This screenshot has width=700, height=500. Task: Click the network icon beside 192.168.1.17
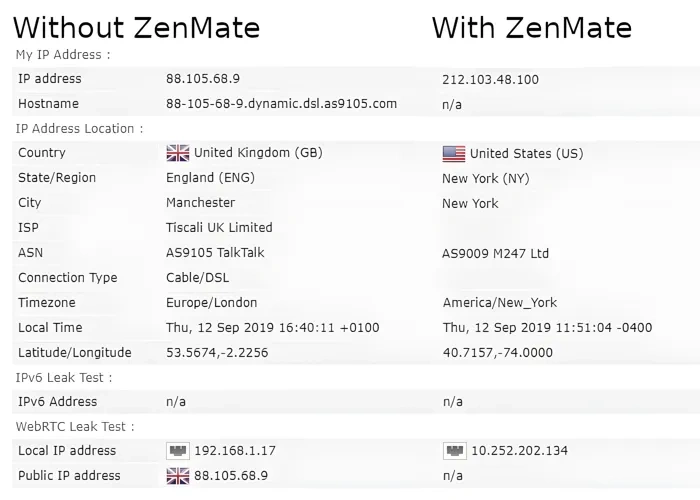[x=178, y=450]
